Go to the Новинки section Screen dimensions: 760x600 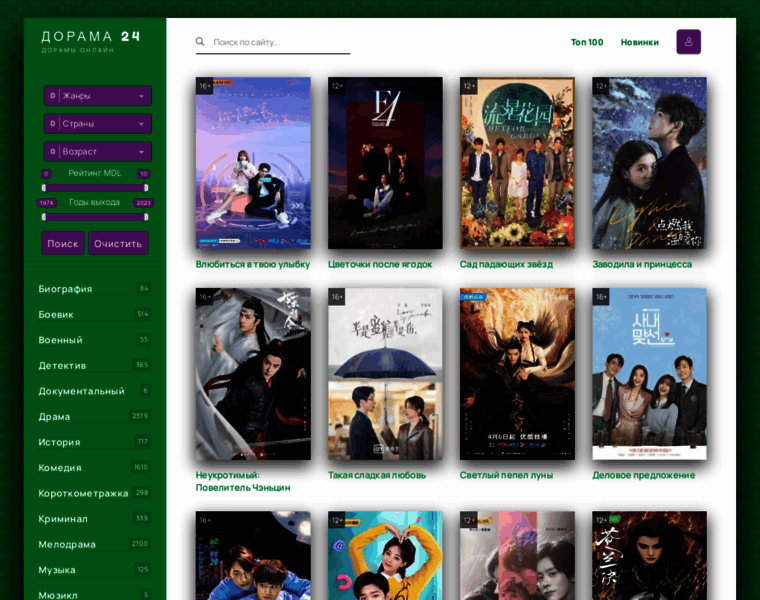click(x=639, y=42)
